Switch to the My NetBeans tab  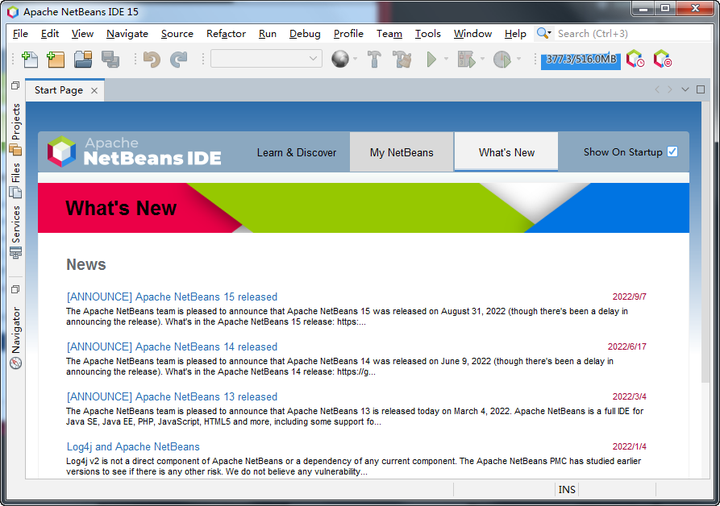coord(402,152)
